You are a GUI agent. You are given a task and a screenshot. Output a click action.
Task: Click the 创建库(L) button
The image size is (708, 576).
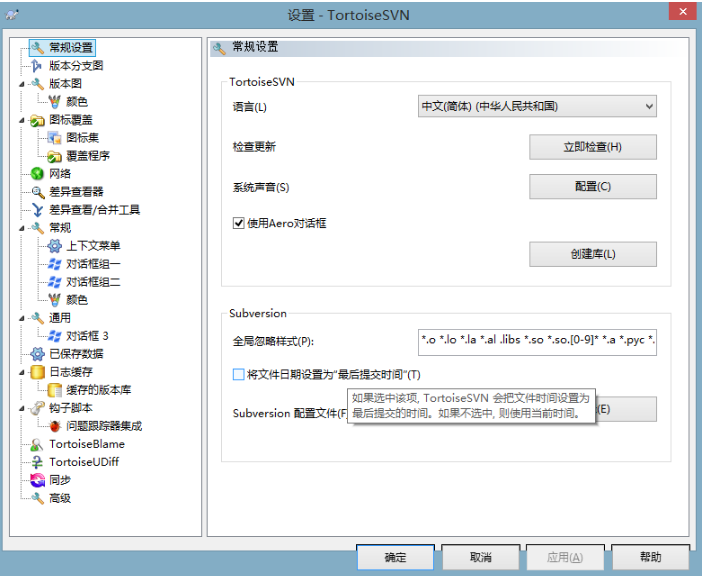pyautogui.click(x=592, y=254)
